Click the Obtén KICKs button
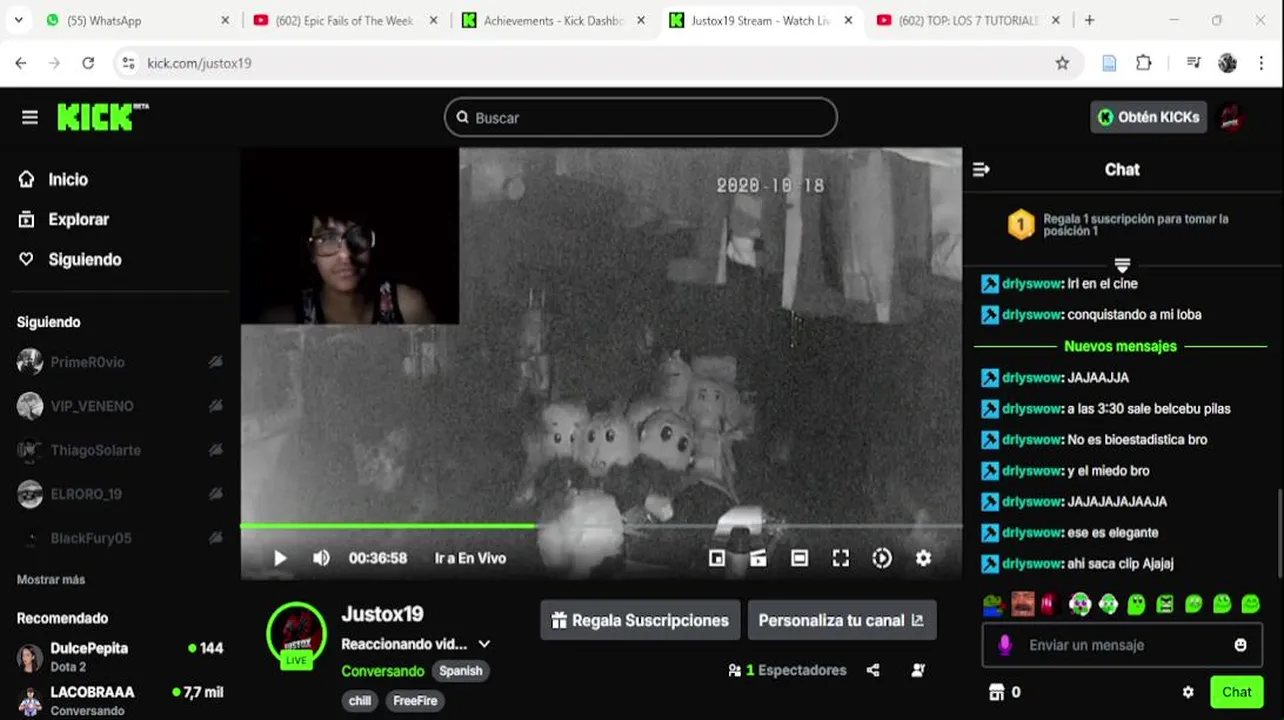Image resolution: width=1284 pixels, height=720 pixels. 1148,117
